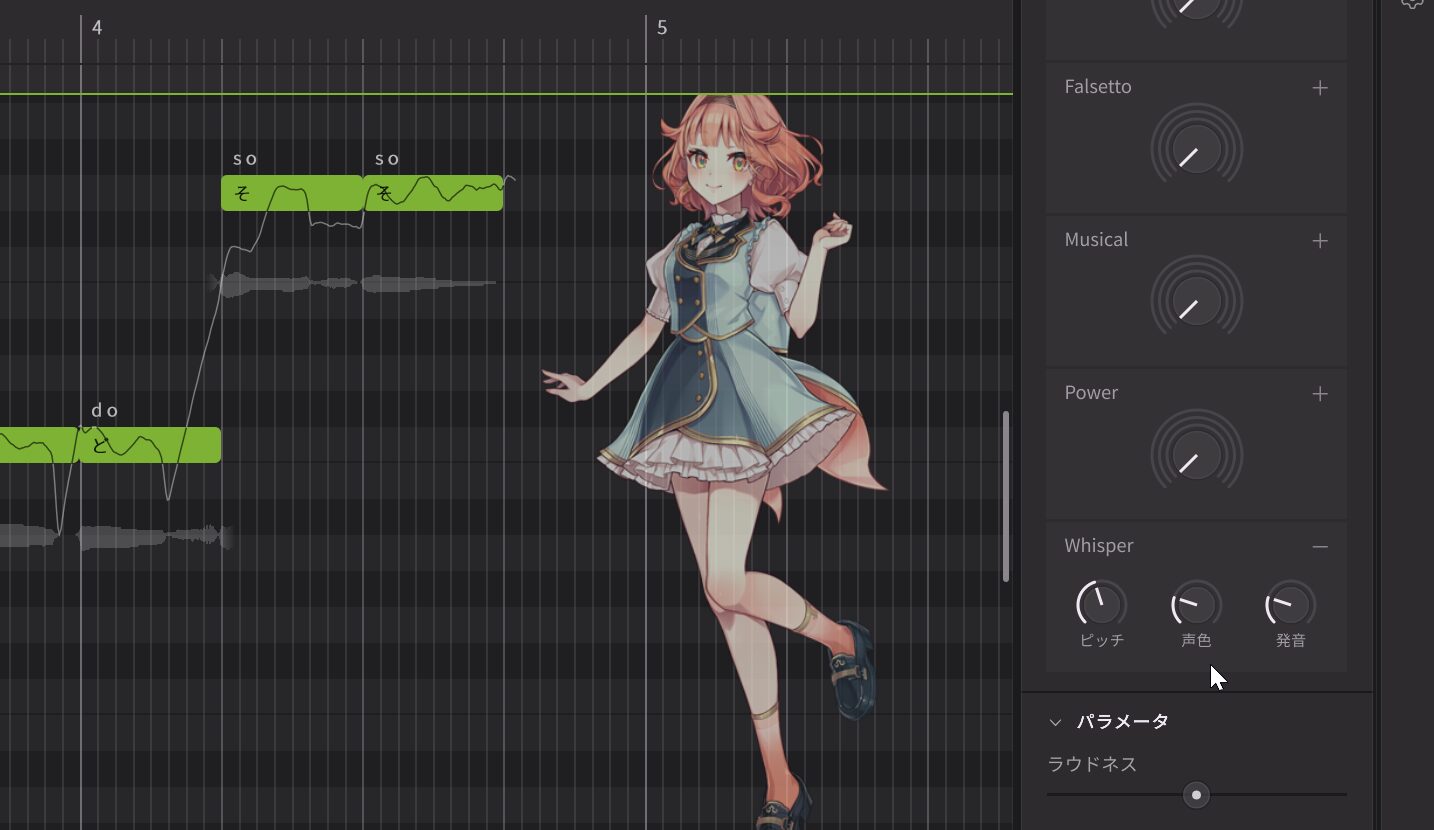Click the Musical knob
Viewport: 1434px width, 830px height.
click(1196, 302)
